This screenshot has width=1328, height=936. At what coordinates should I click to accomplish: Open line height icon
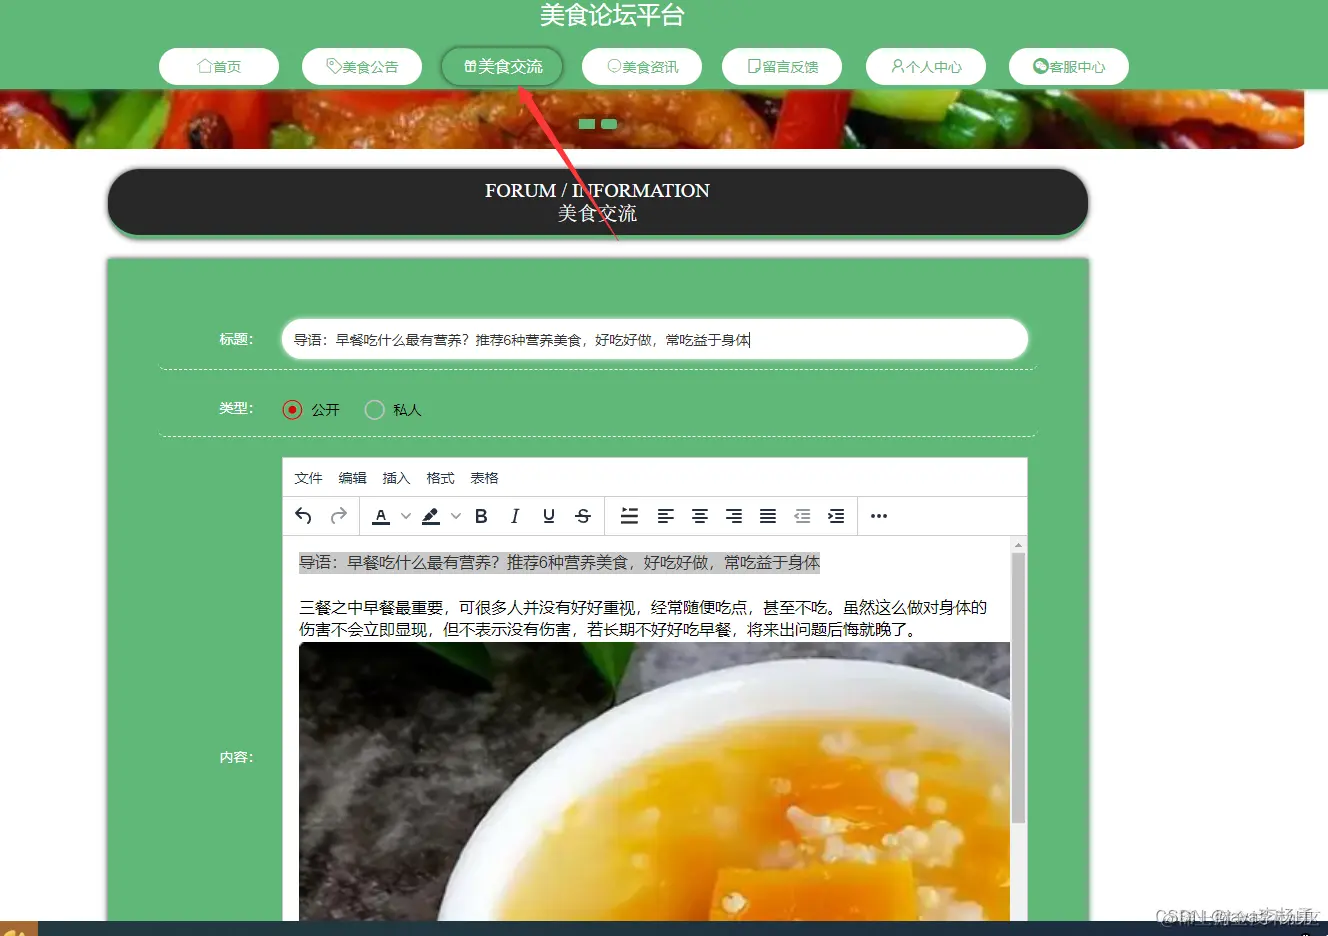[x=629, y=516]
